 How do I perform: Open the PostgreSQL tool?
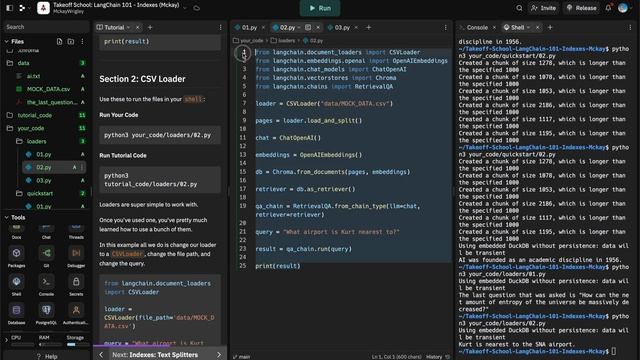click(x=46, y=313)
